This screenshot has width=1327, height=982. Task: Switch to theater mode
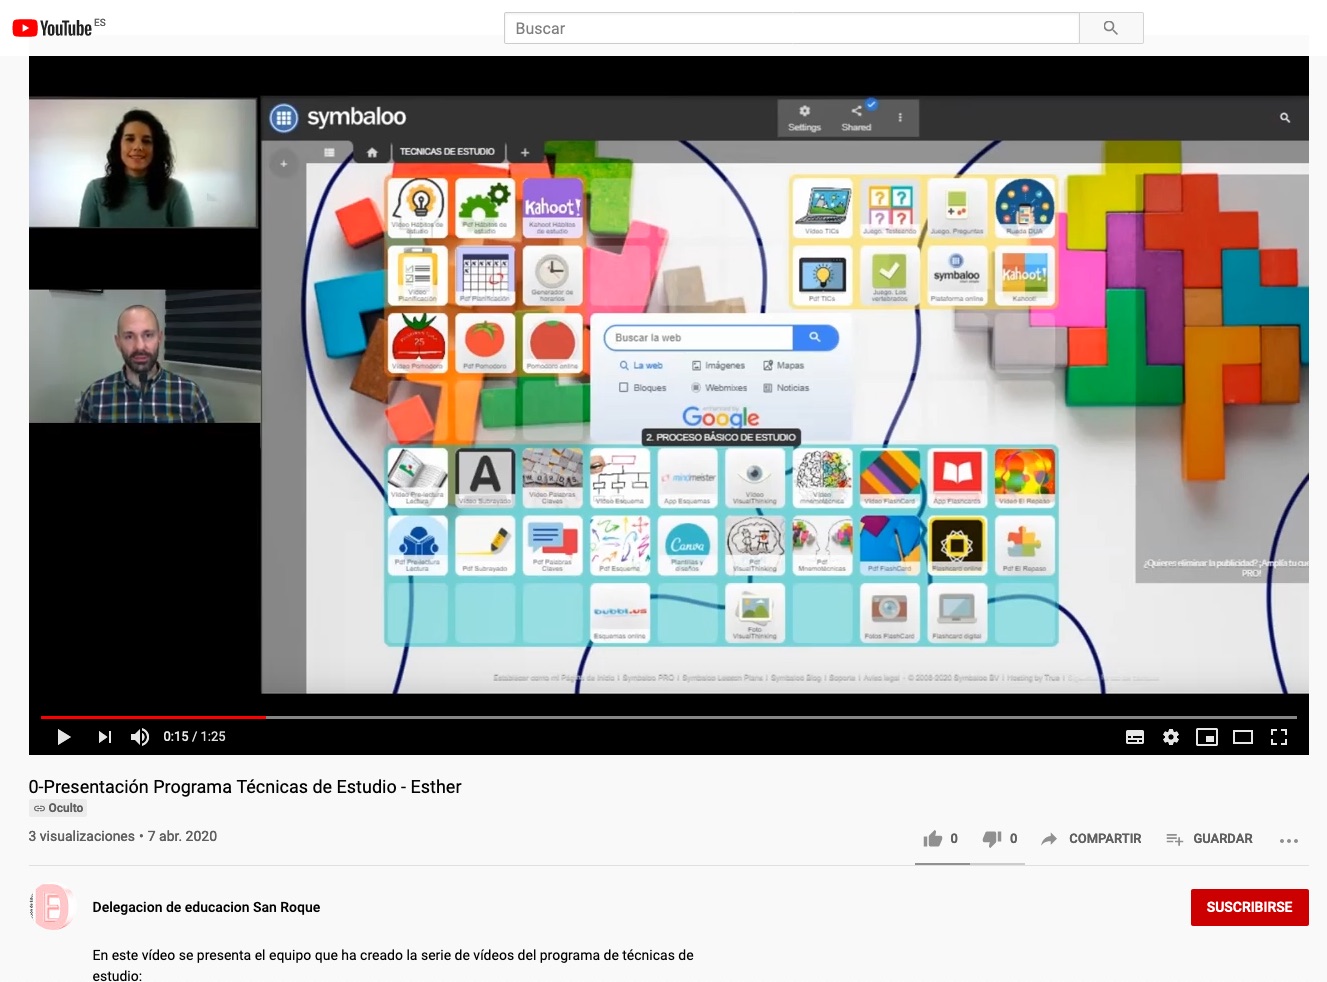click(x=1243, y=737)
